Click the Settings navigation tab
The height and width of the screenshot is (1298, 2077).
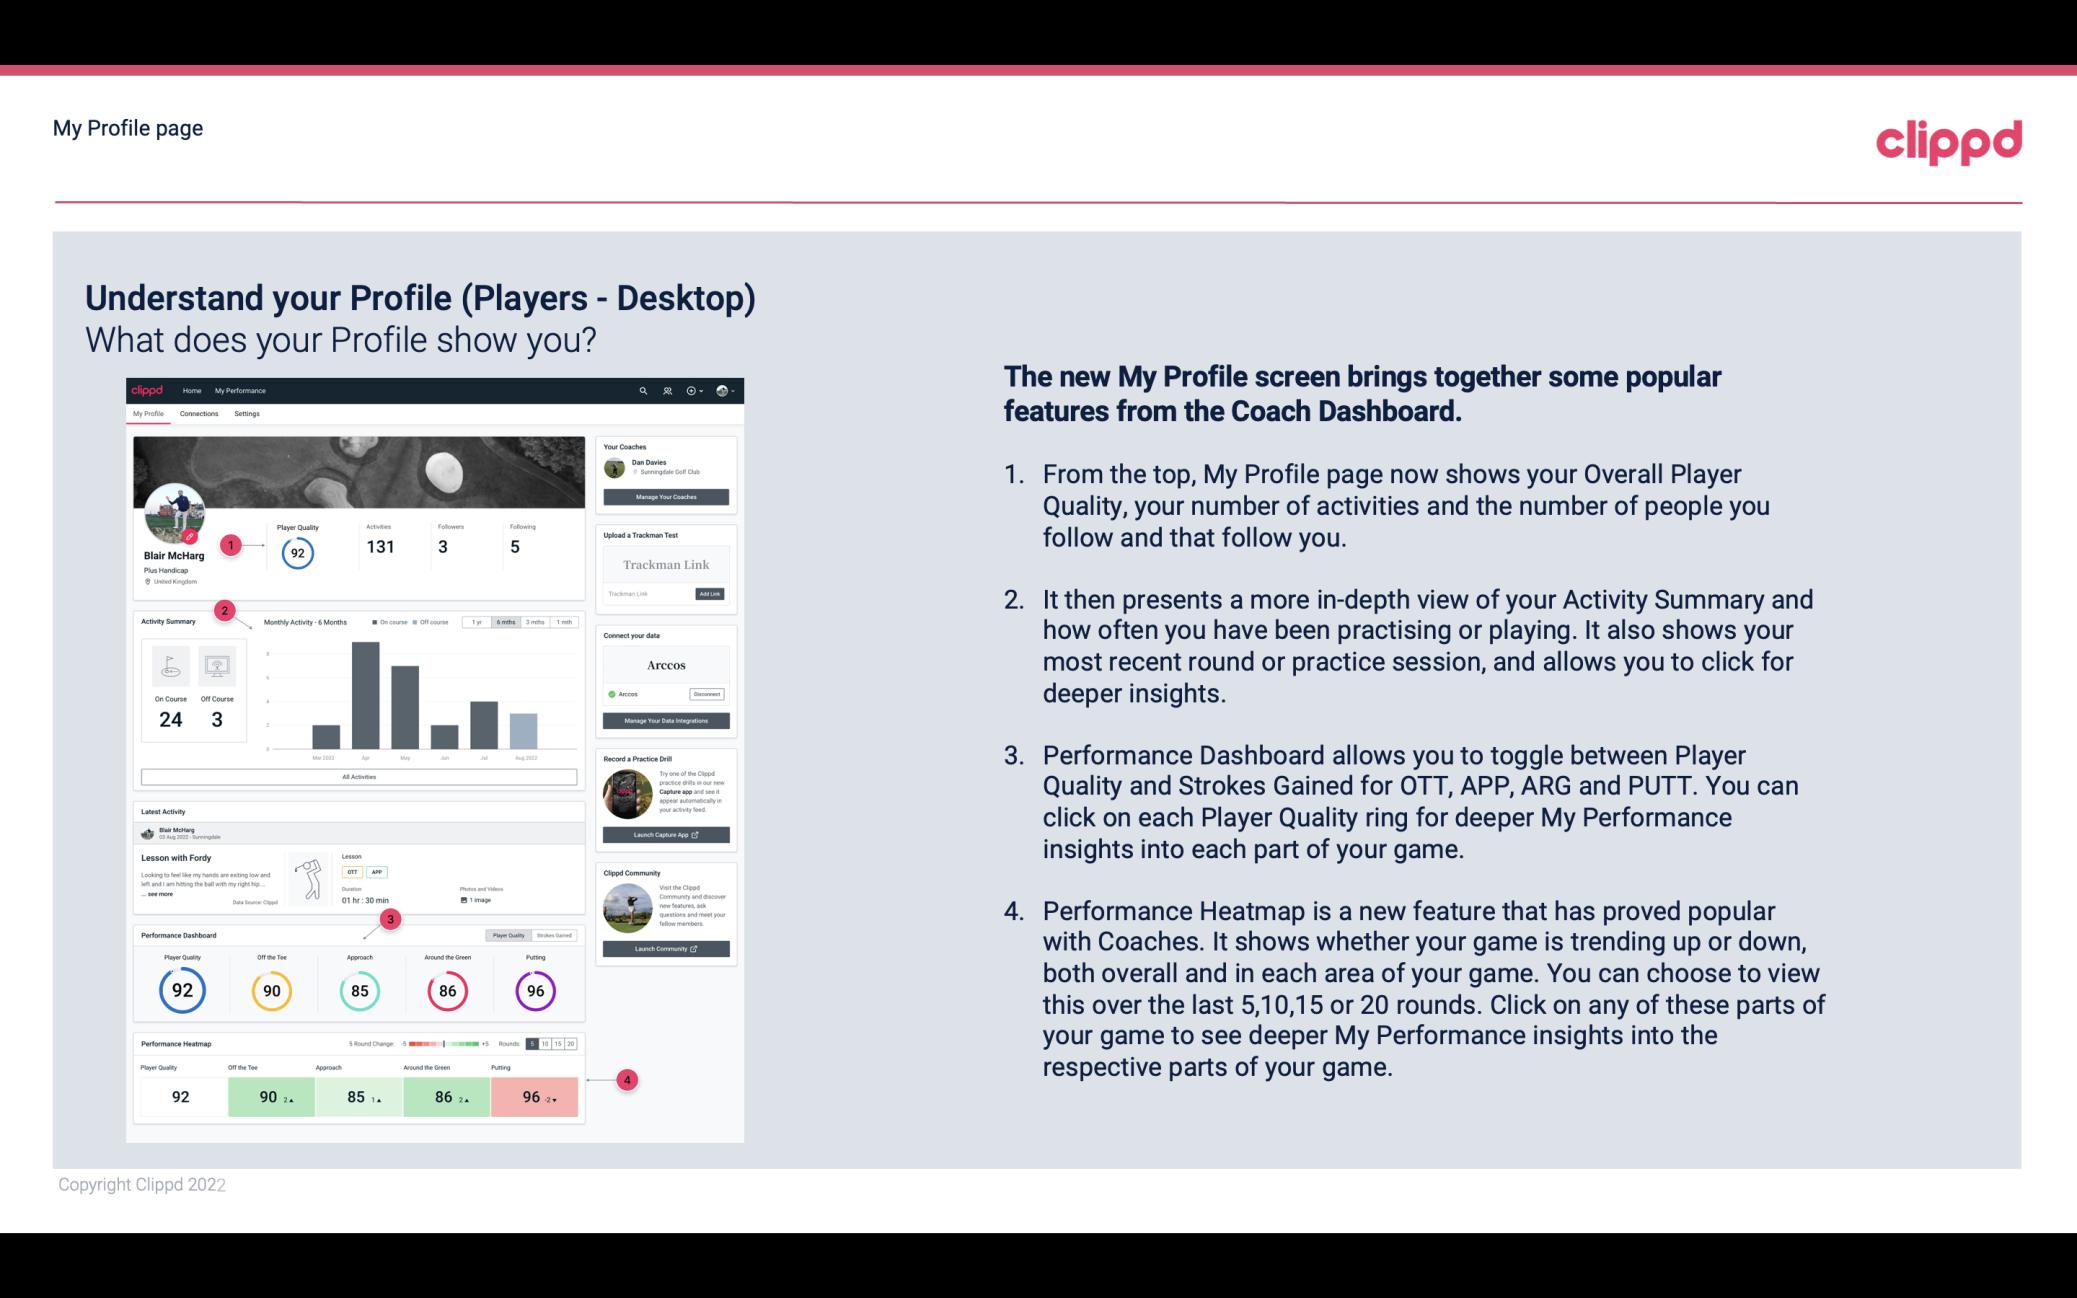coord(247,414)
